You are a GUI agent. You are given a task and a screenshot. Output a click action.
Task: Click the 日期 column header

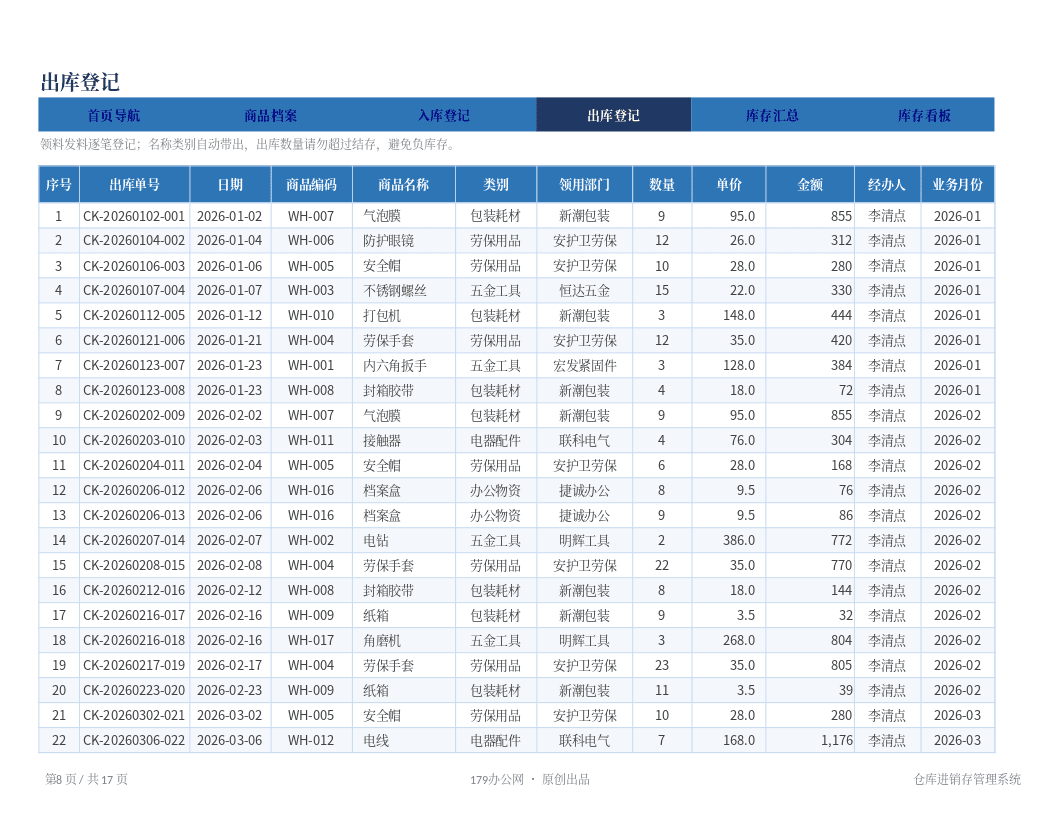coord(230,184)
